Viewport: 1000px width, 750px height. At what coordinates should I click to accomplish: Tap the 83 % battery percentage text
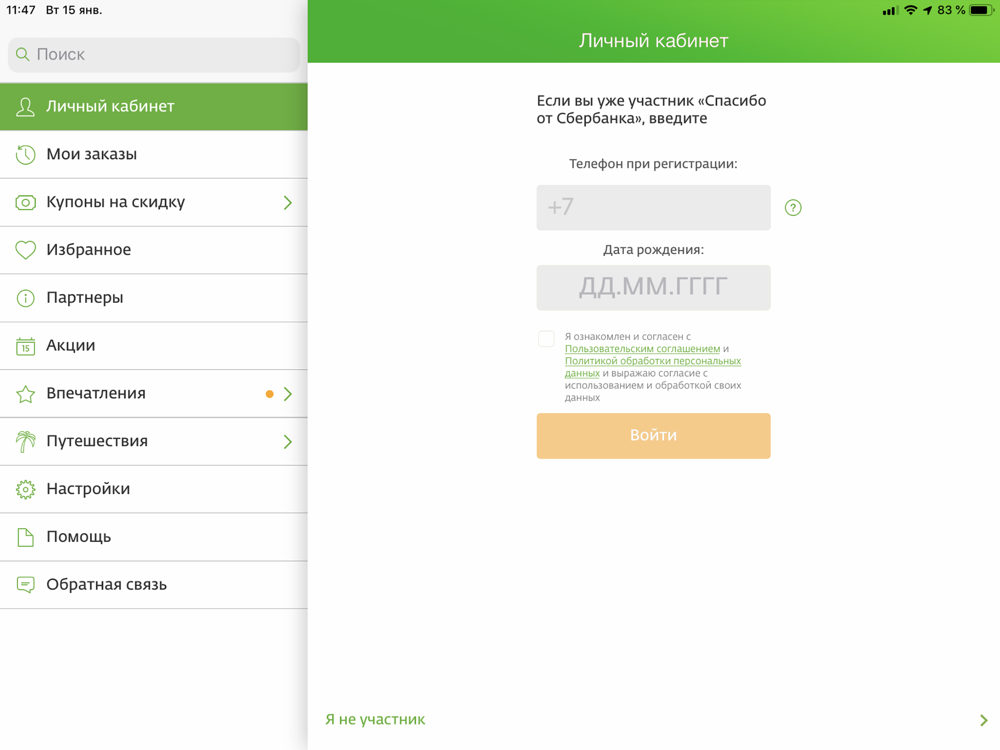(x=951, y=10)
